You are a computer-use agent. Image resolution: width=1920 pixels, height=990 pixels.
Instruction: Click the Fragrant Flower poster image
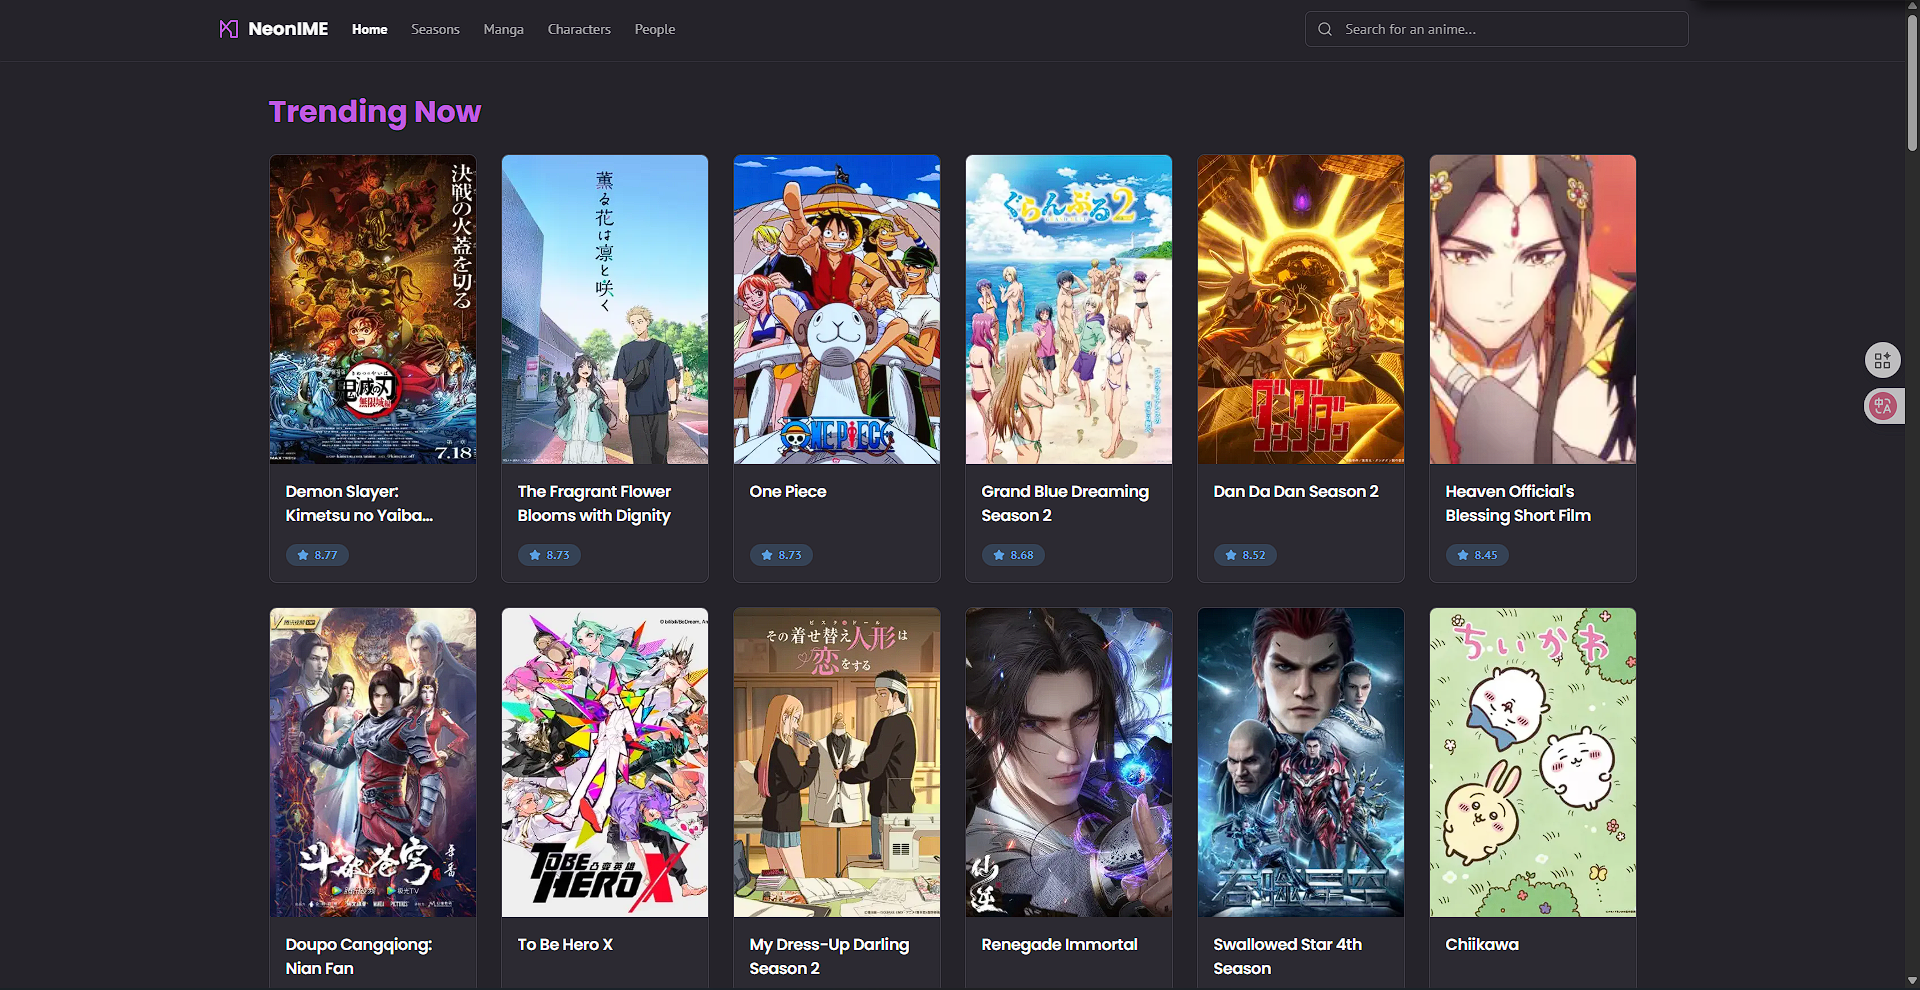[x=605, y=309]
